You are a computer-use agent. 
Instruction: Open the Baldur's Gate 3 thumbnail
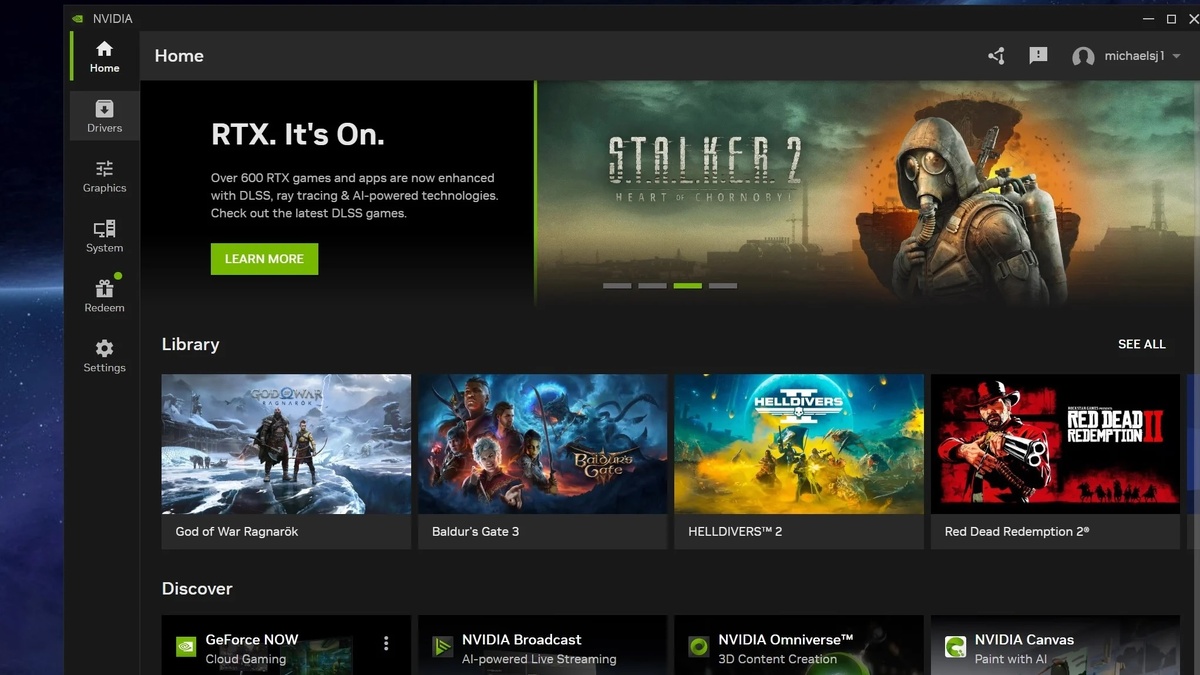542,444
